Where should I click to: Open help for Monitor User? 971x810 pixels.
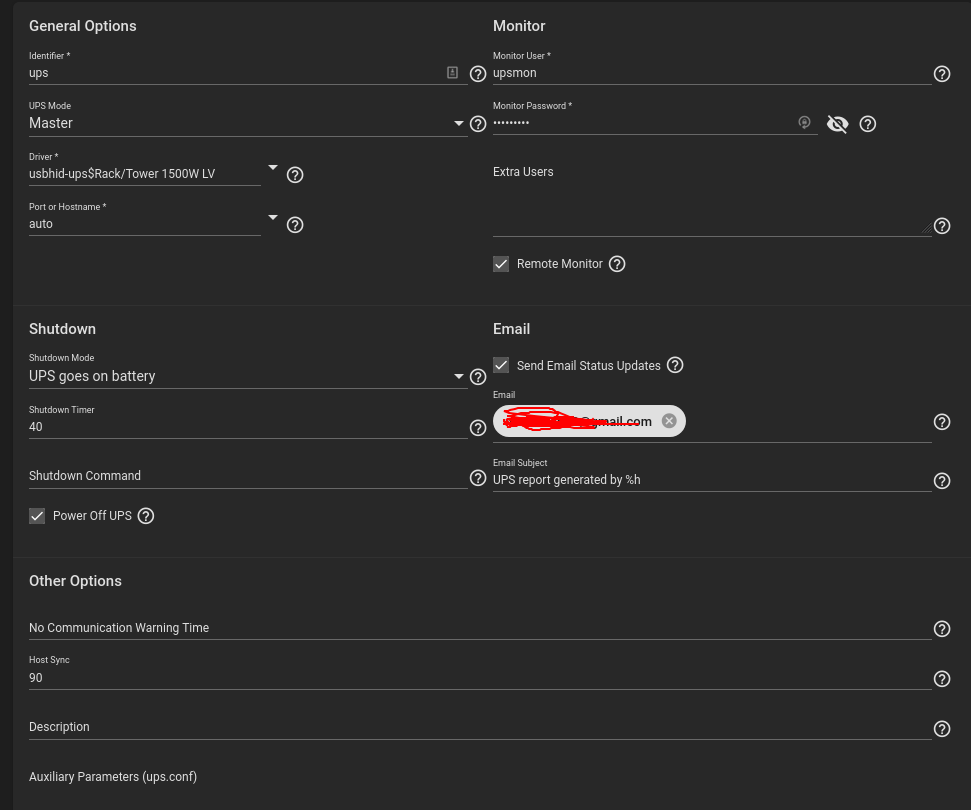click(941, 74)
